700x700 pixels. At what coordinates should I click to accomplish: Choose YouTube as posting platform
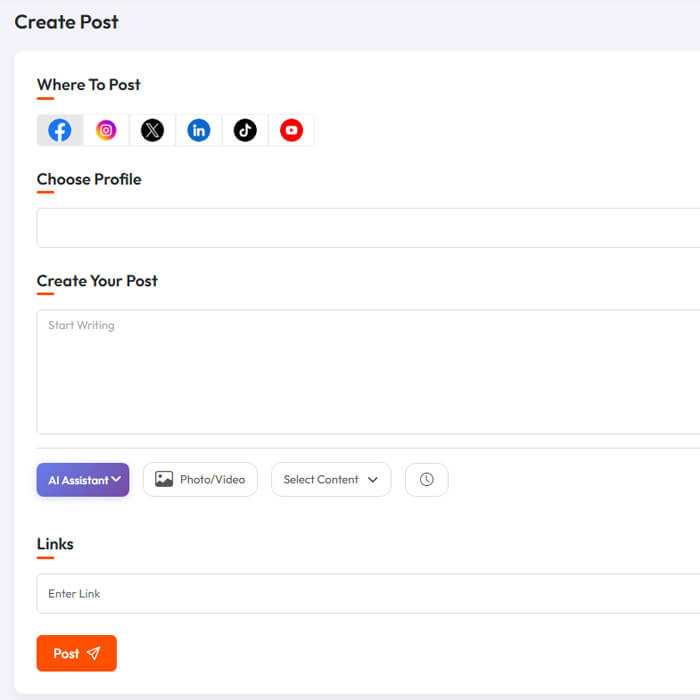click(x=292, y=130)
